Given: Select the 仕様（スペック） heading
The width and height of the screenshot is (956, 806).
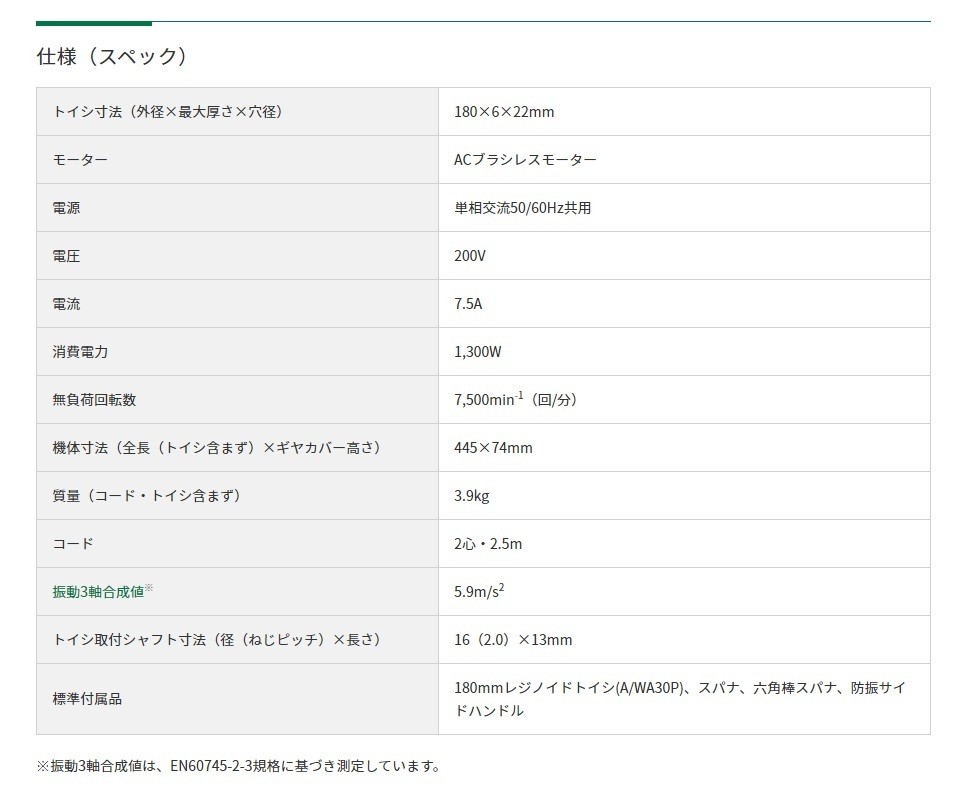Looking at the screenshot, I should tap(111, 56).
